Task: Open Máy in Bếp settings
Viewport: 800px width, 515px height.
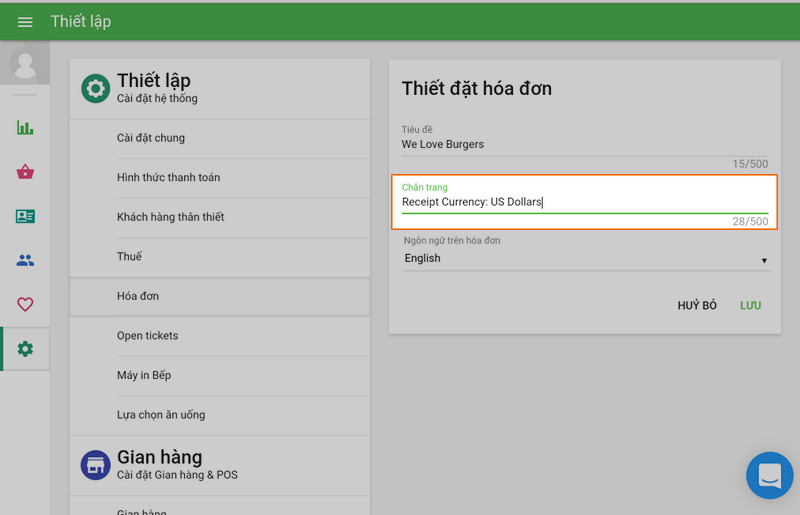Action: pyautogui.click(x=144, y=375)
